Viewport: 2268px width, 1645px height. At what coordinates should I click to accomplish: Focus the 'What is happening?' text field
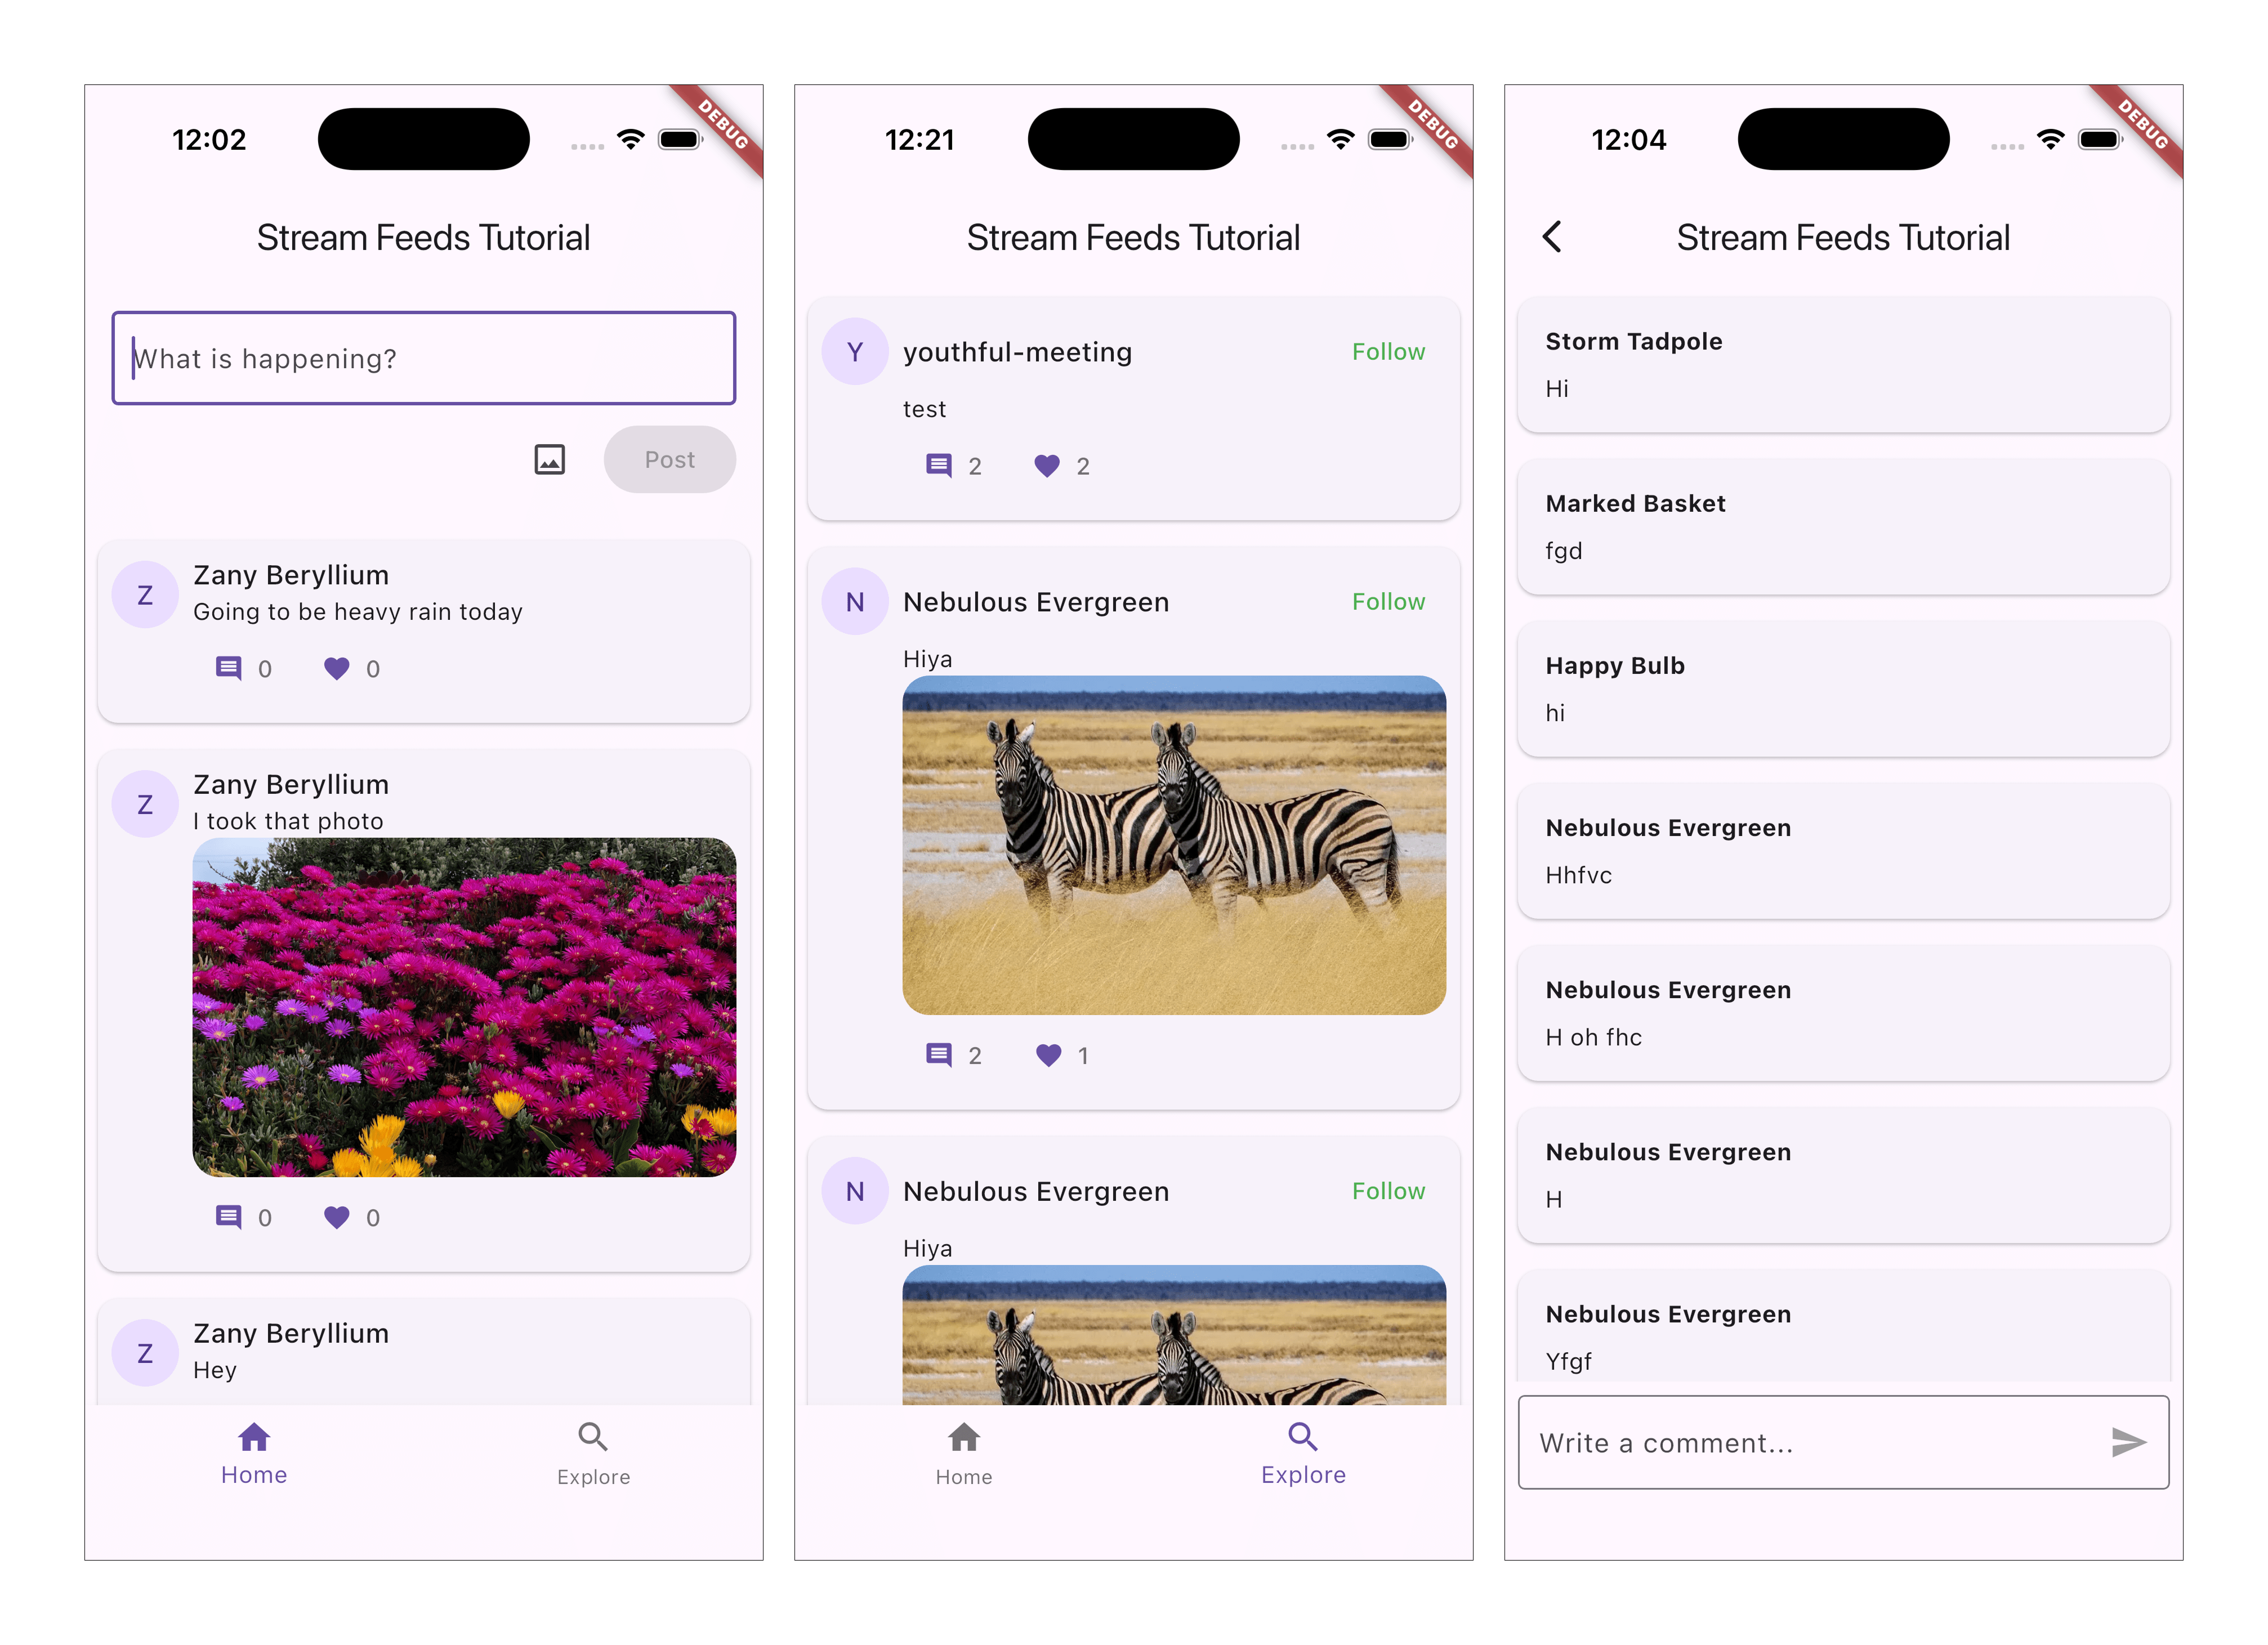tap(424, 358)
